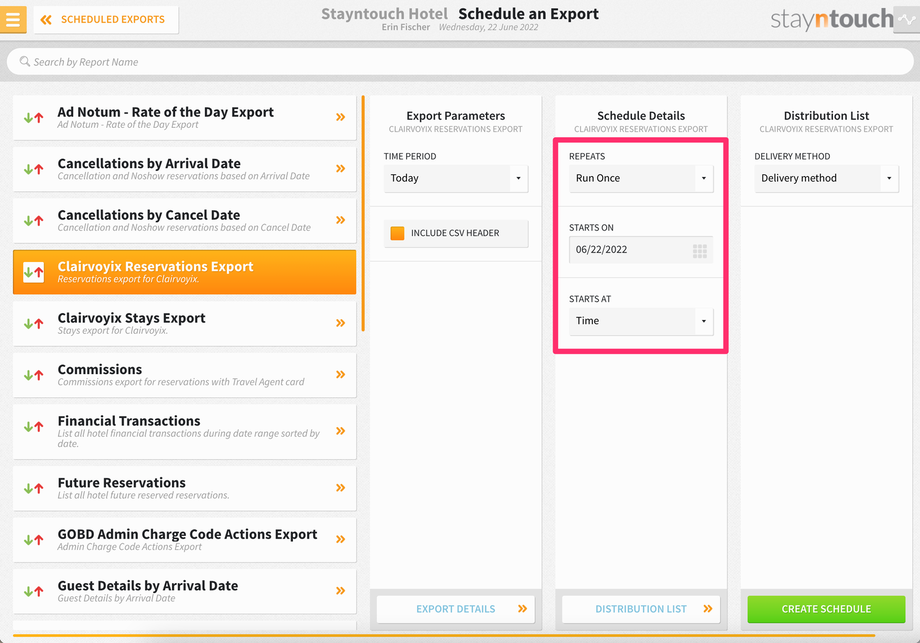
Task: Open the hamburger main menu
Action: (x=13, y=19)
